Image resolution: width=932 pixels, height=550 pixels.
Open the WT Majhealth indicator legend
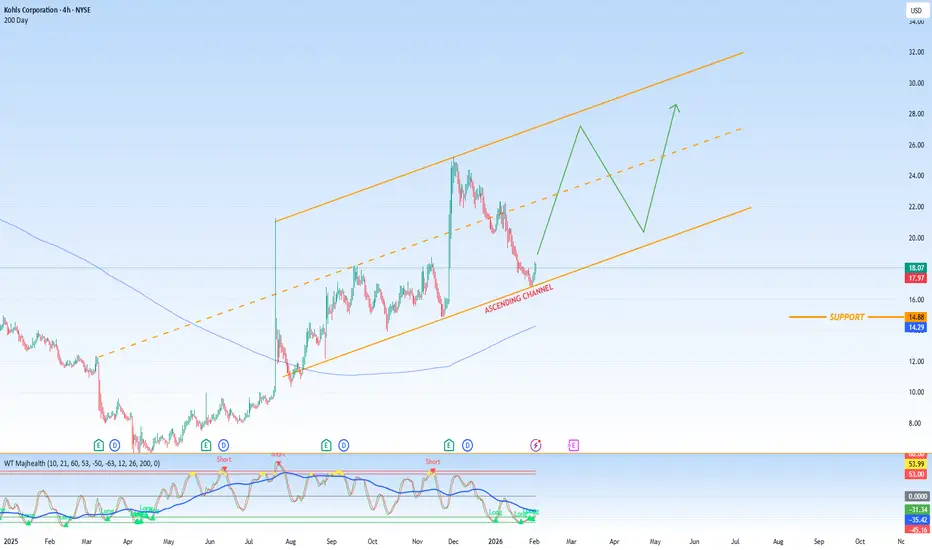(x=82, y=463)
